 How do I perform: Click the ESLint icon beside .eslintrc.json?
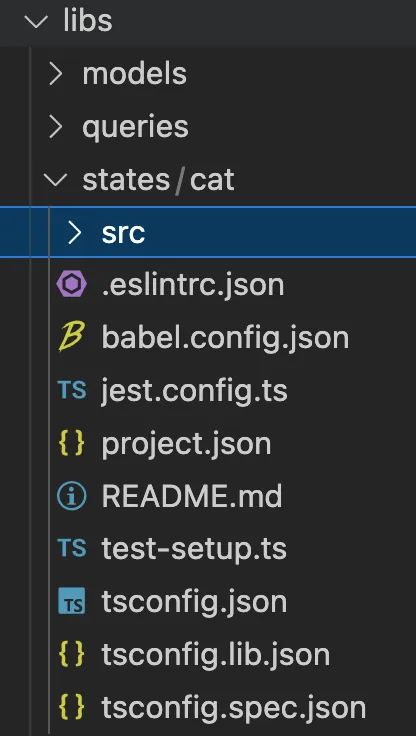coord(72,284)
